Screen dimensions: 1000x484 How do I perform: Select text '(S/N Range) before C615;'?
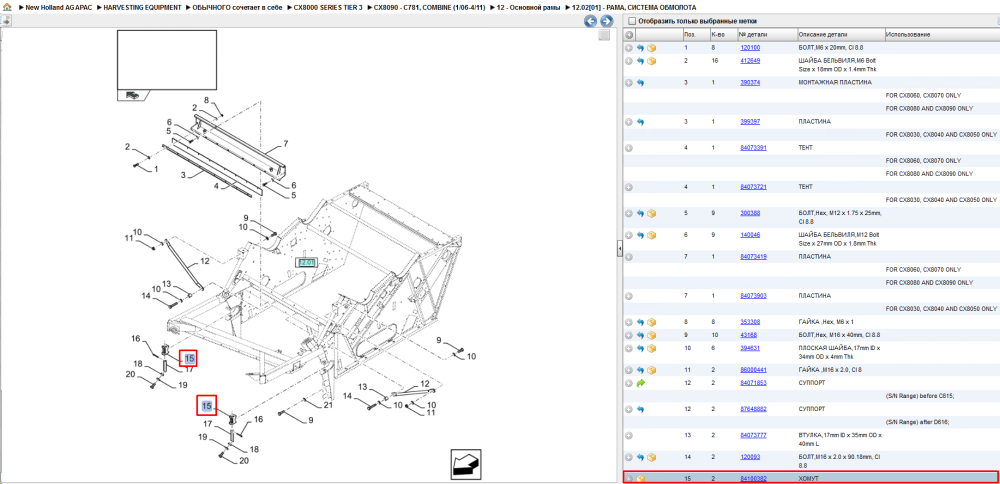(x=920, y=396)
